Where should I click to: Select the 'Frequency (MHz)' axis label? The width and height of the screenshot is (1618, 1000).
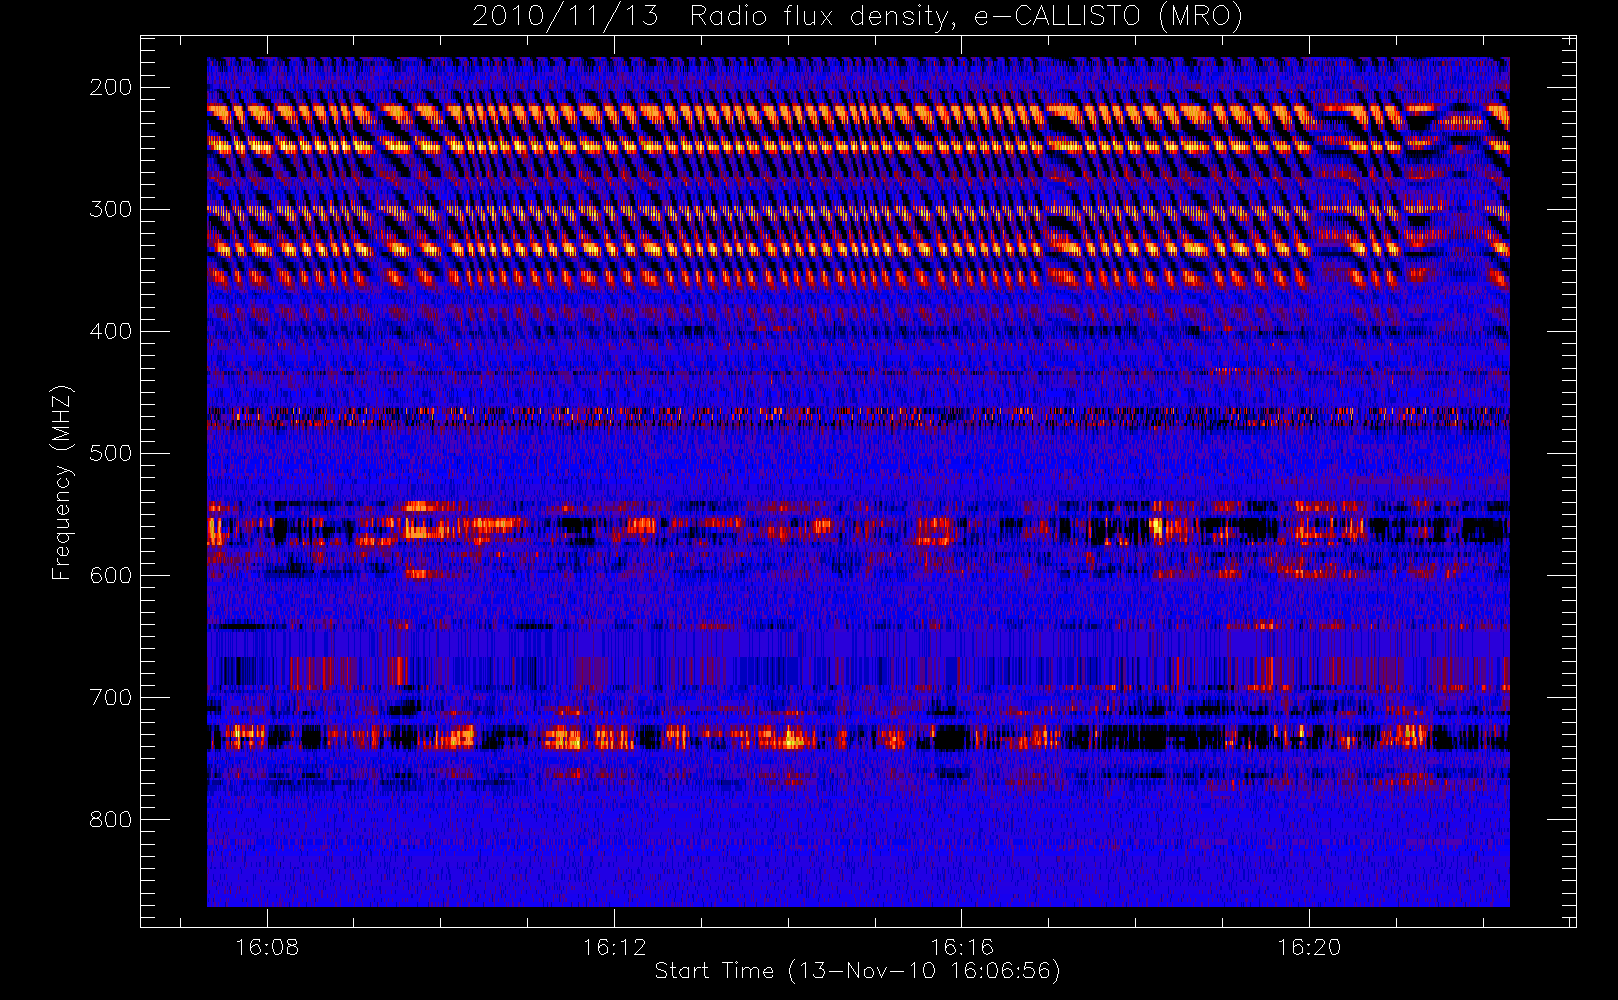pos(62,482)
